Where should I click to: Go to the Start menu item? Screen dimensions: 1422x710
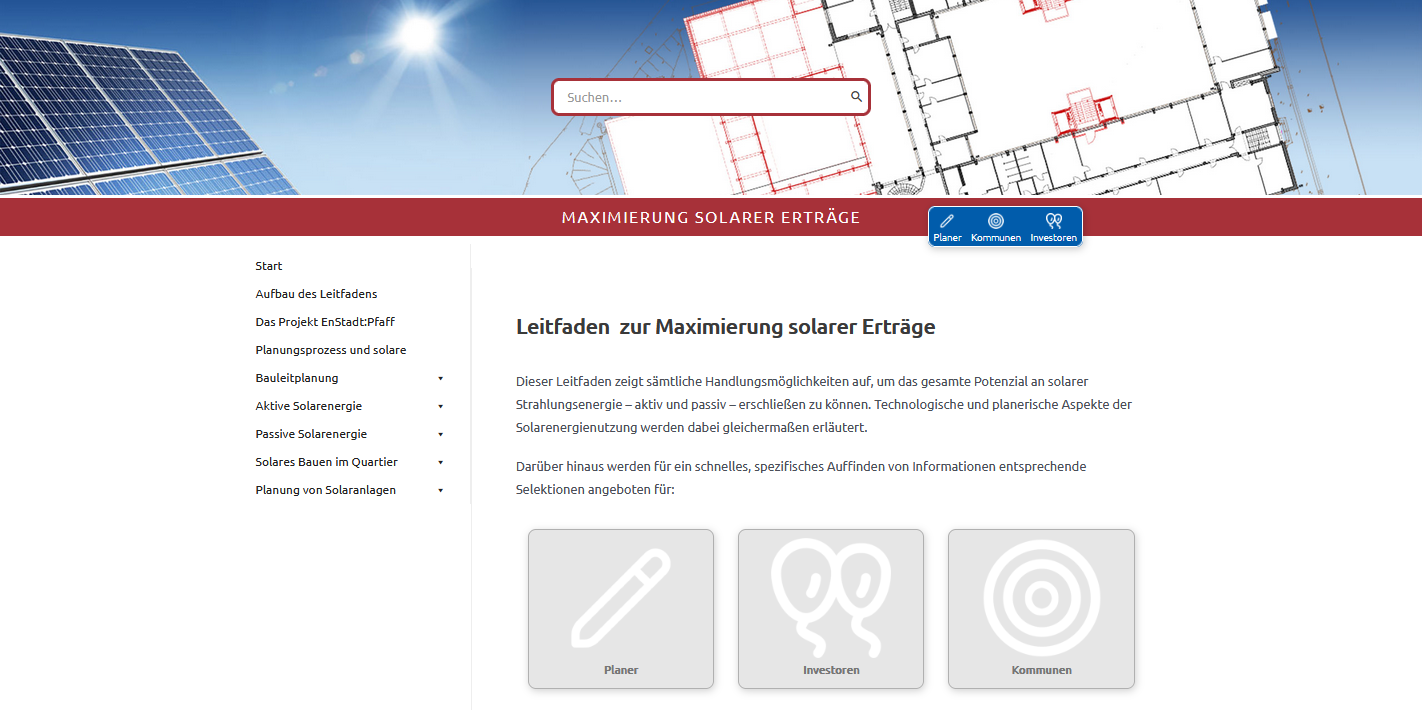coord(269,266)
